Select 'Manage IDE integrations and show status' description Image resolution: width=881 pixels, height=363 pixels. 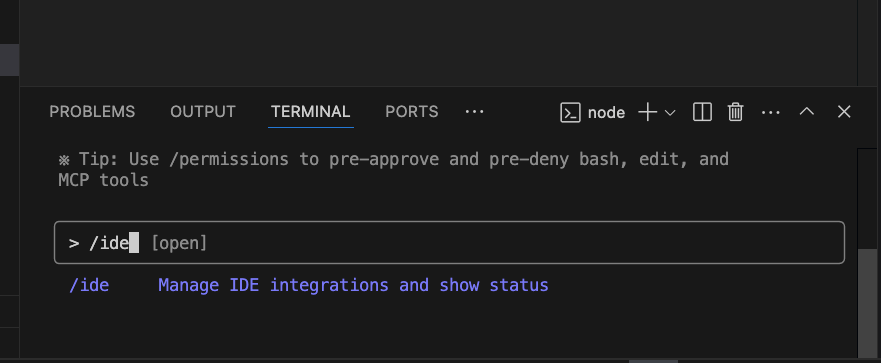353,285
